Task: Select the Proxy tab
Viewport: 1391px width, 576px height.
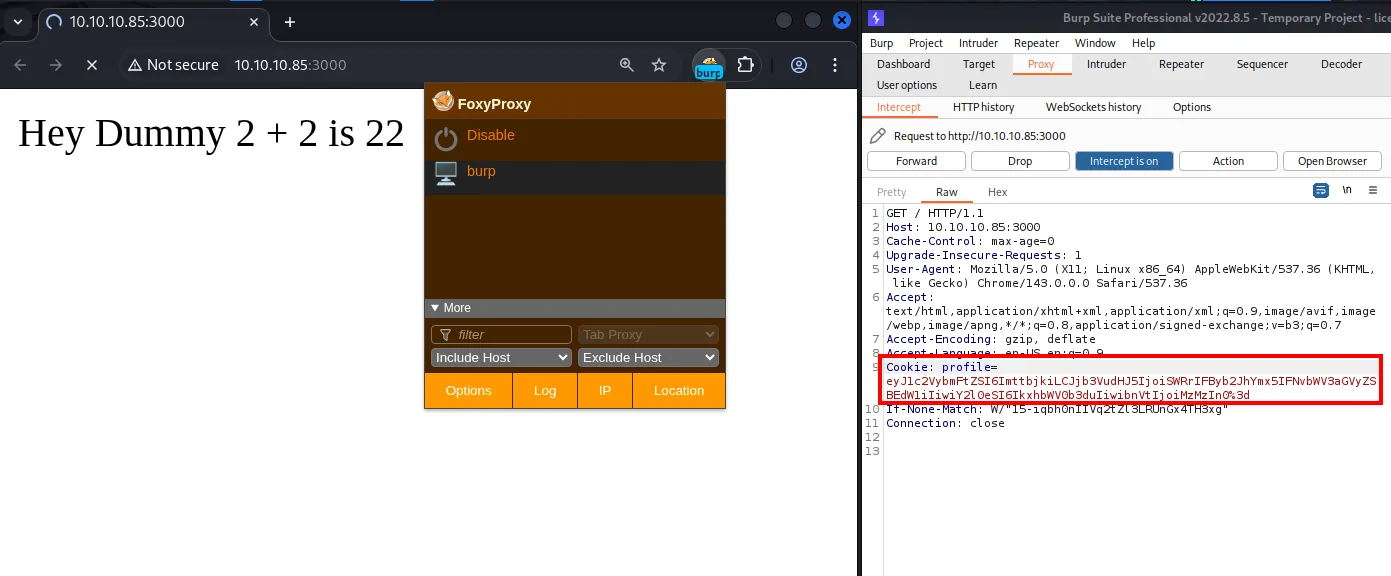Action: click(1041, 64)
